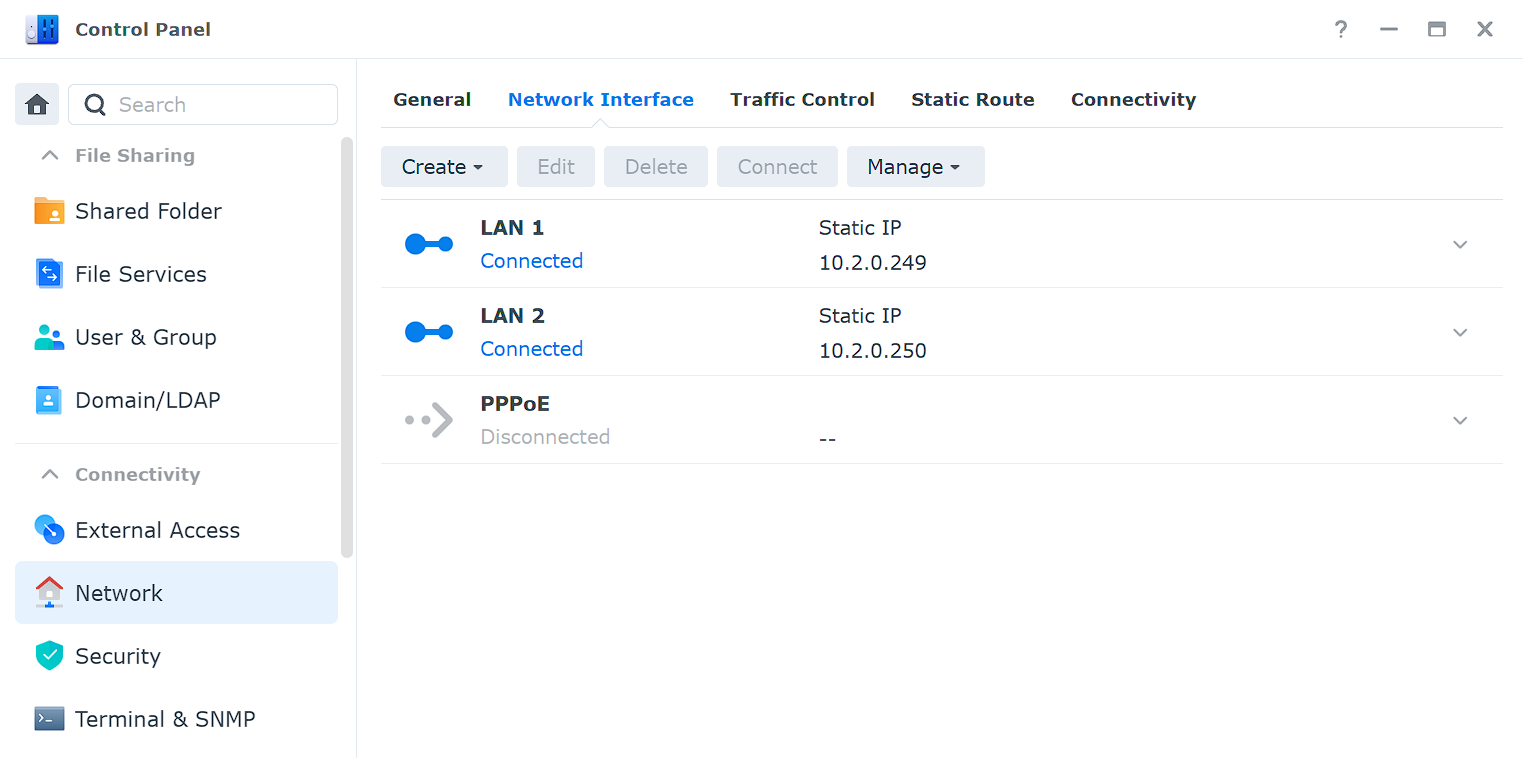Image resolution: width=1523 pixels, height=758 pixels.
Task: Open the Shared Folder settings icon
Action: coord(48,211)
